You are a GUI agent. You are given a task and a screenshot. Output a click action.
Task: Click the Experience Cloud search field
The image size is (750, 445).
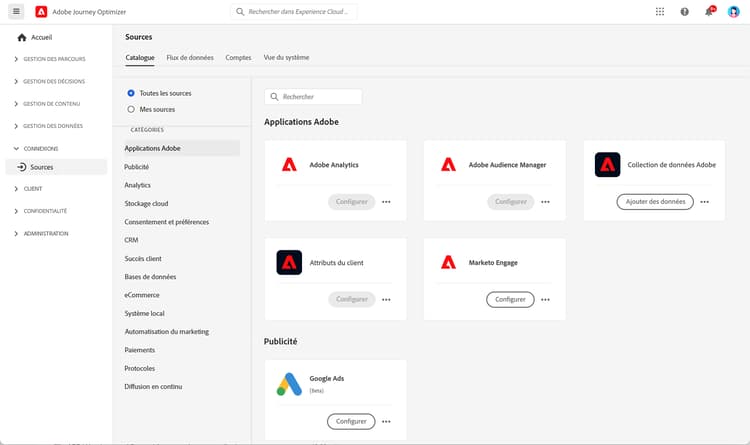[293, 11]
